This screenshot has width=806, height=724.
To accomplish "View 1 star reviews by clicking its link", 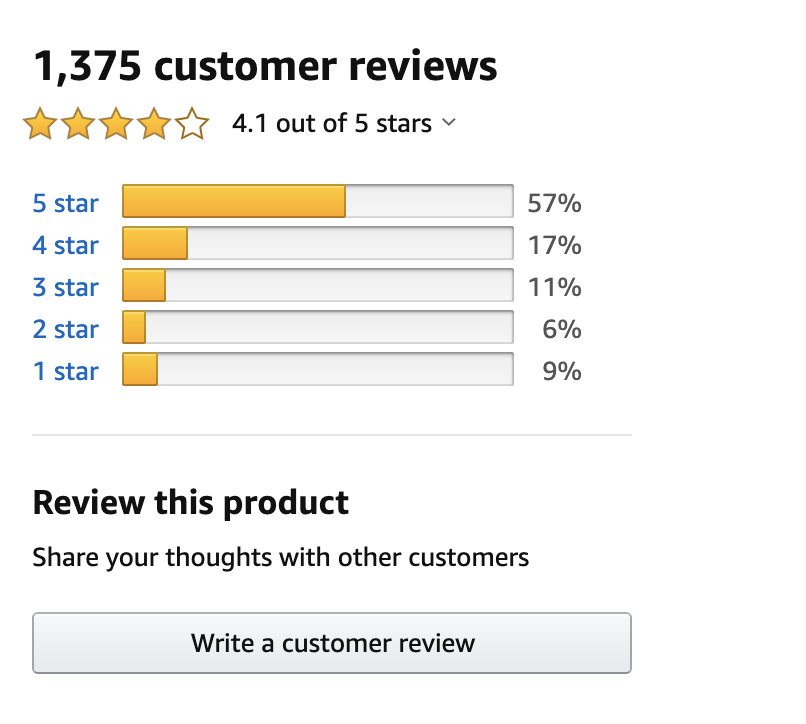I will [66, 370].
